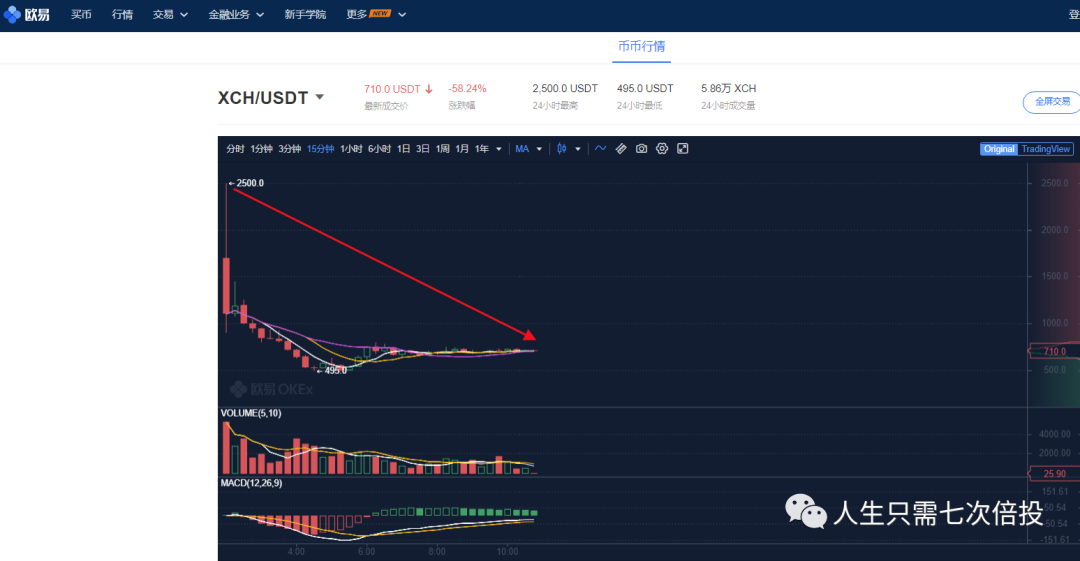This screenshot has height=561, width=1080.
Task: Select the 分时 chart interval
Action: click(x=235, y=149)
